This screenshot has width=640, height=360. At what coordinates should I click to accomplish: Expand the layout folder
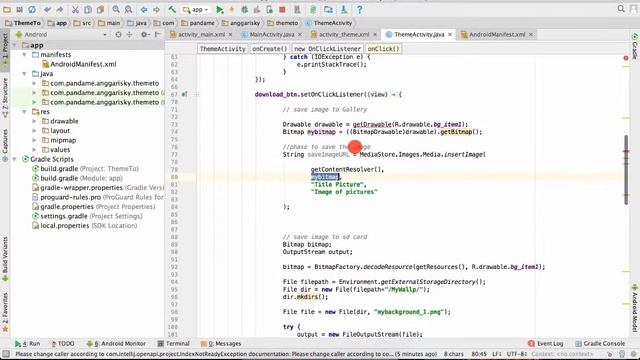(x=34, y=131)
